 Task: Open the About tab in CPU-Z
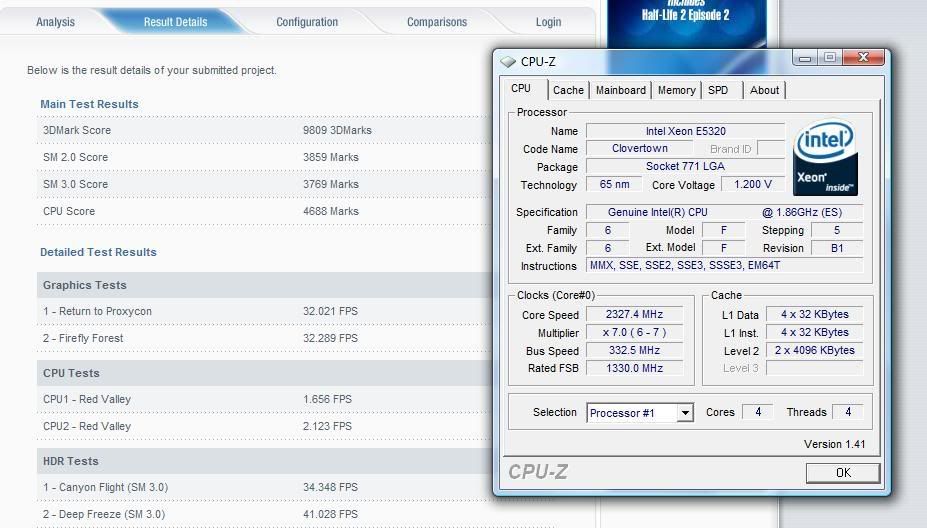(x=764, y=90)
